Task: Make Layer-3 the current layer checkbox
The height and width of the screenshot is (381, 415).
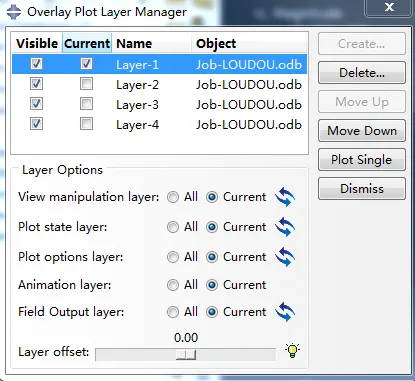Action: click(86, 104)
